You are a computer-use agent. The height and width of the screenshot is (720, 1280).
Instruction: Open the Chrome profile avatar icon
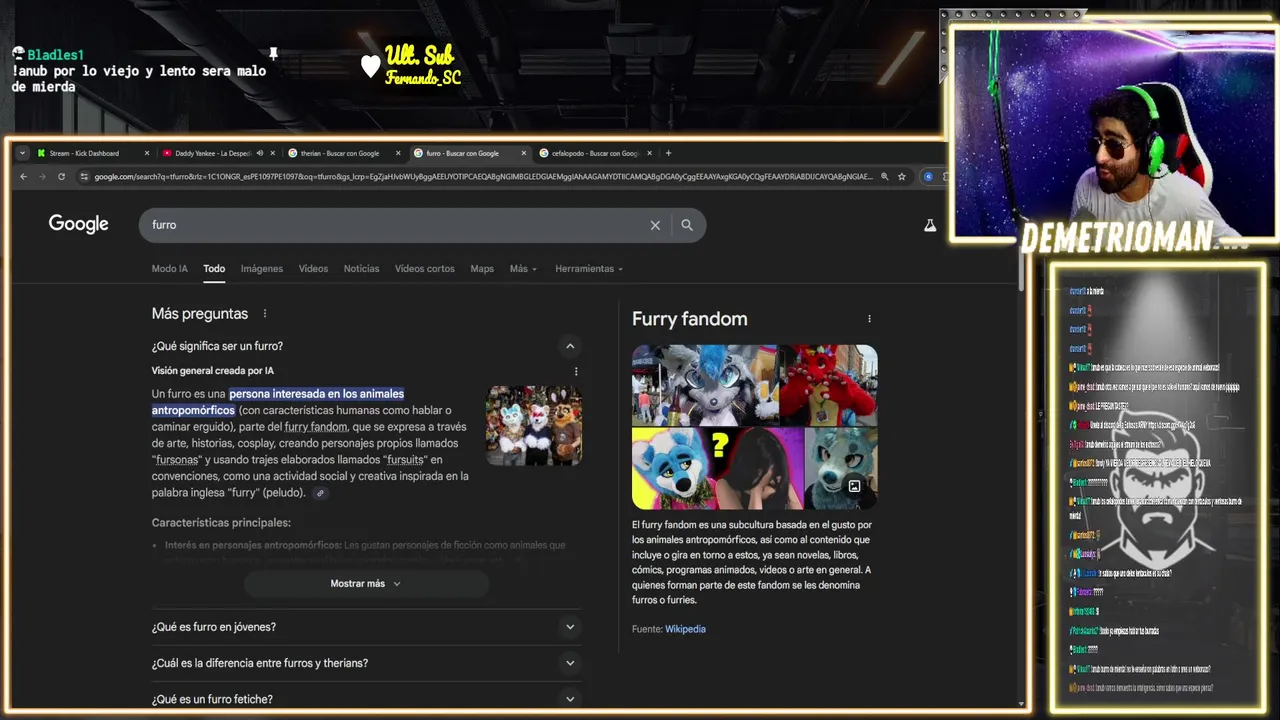point(928,177)
